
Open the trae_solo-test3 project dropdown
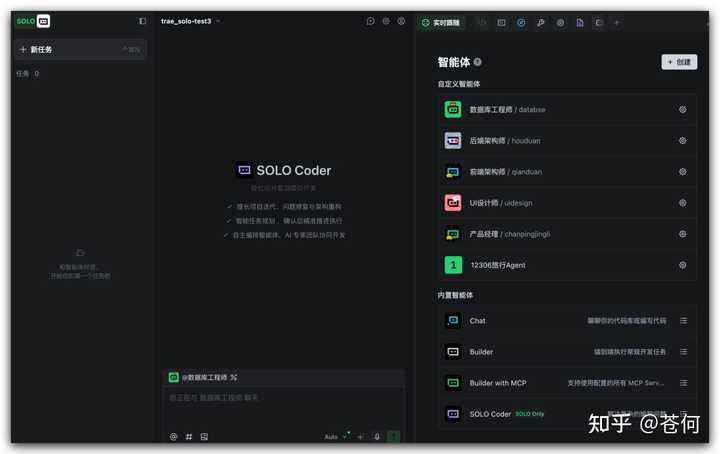[191, 21]
